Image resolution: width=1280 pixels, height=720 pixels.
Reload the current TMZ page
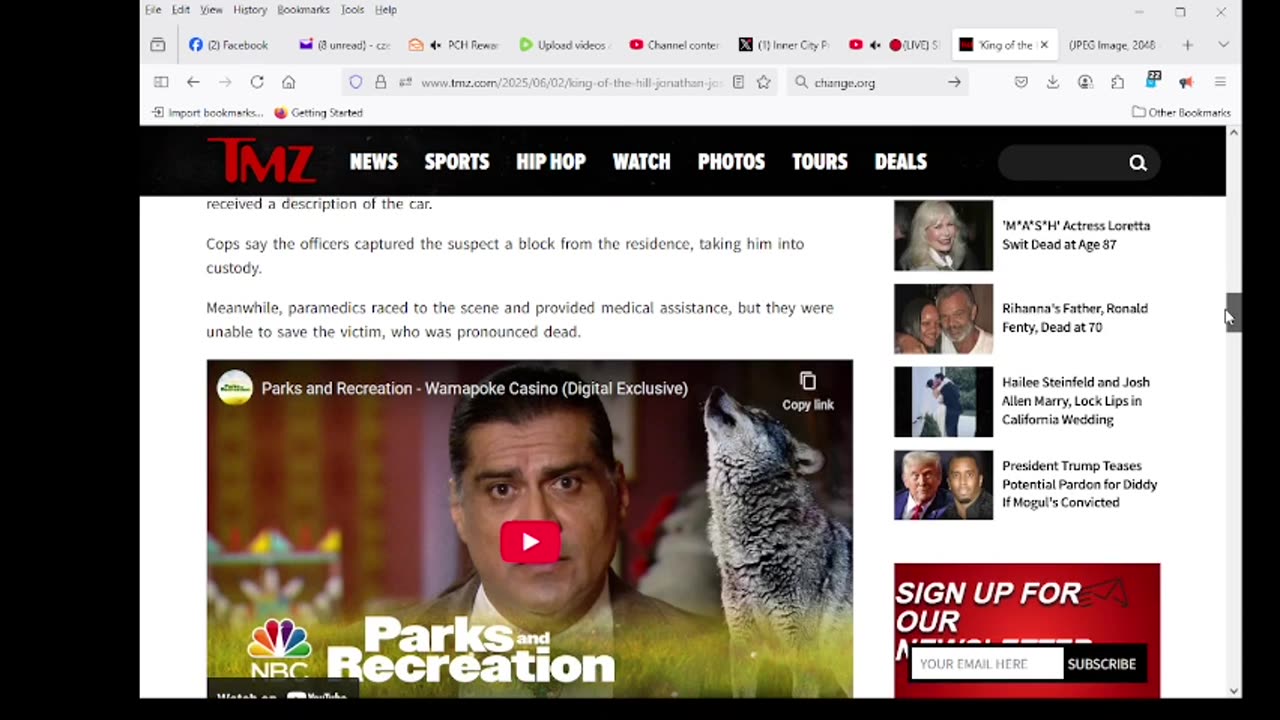[x=257, y=82]
